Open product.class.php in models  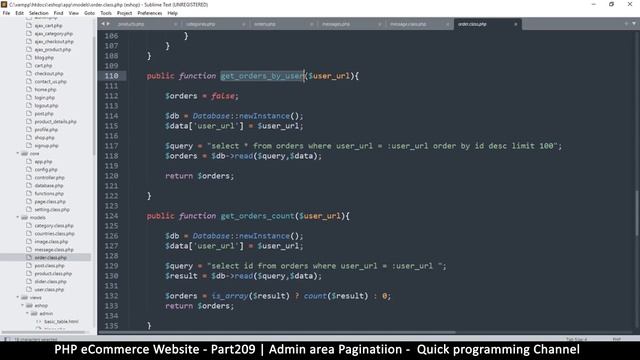[x=53, y=273]
